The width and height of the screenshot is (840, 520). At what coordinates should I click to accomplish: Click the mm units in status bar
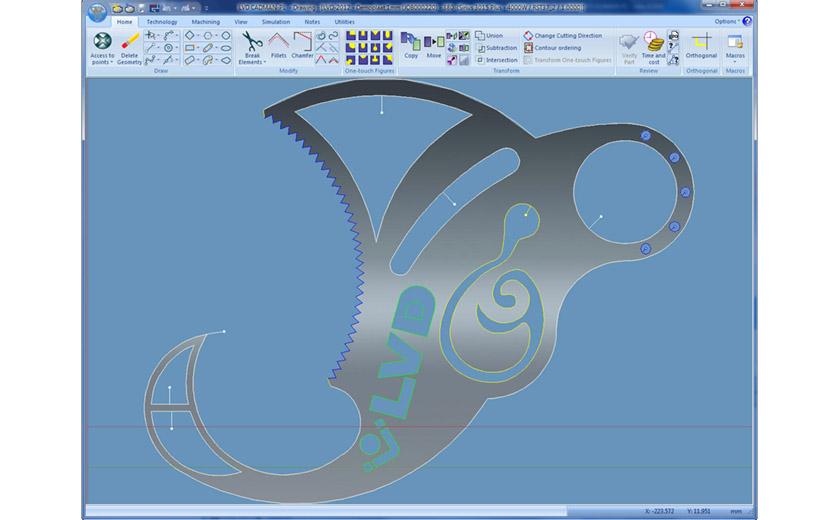pos(736,511)
